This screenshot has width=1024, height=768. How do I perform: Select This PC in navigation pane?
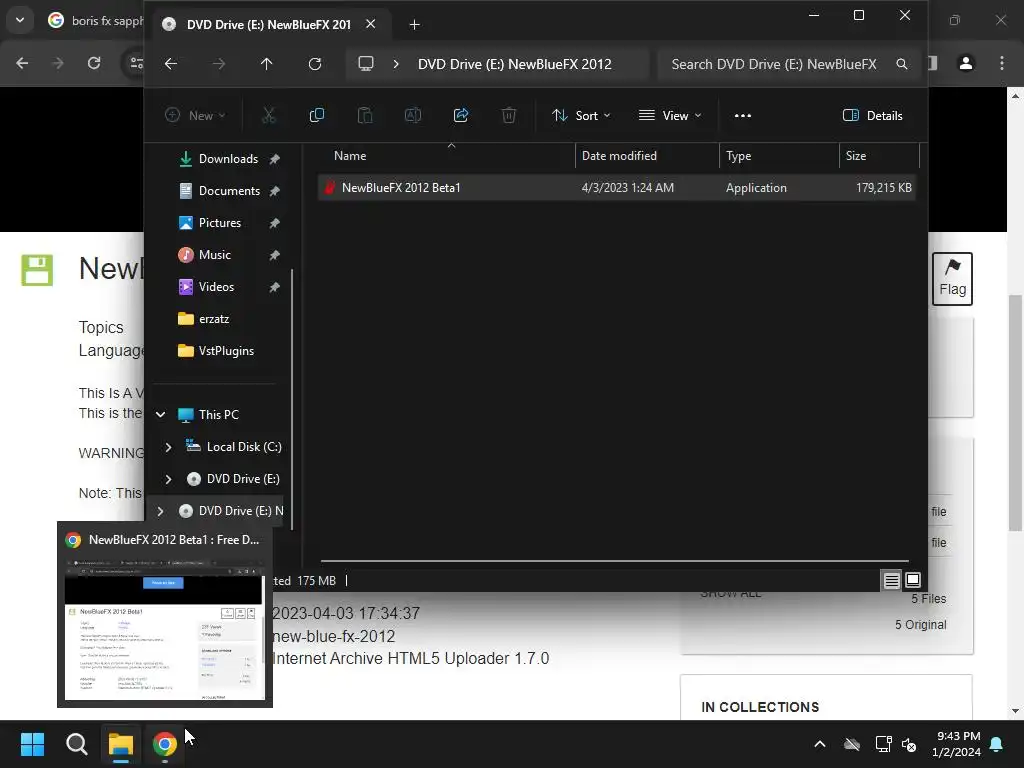point(218,415)
